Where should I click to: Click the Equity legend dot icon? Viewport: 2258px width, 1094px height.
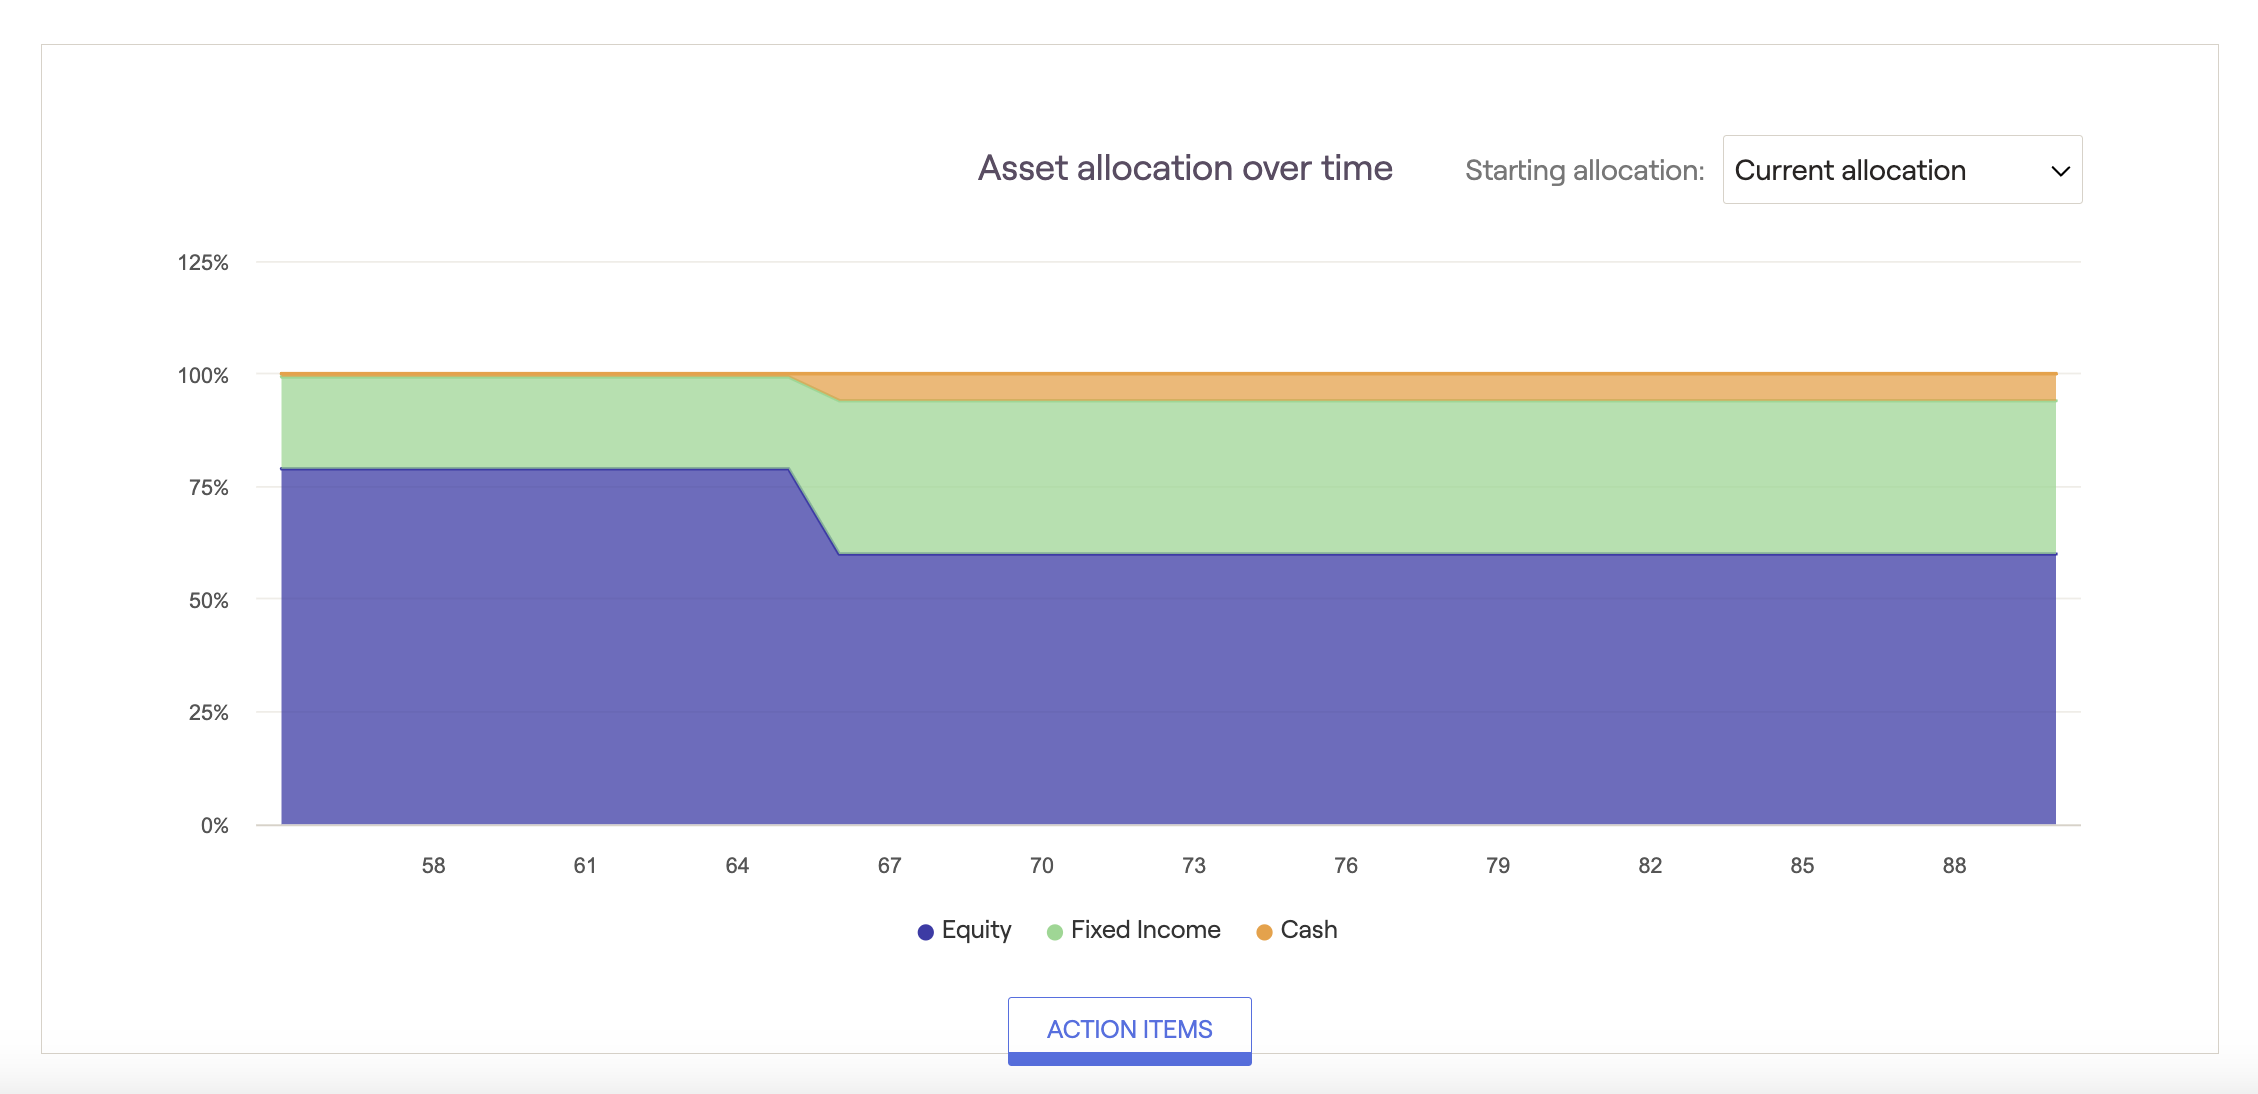pyautogui.click(x=925, y=932)
